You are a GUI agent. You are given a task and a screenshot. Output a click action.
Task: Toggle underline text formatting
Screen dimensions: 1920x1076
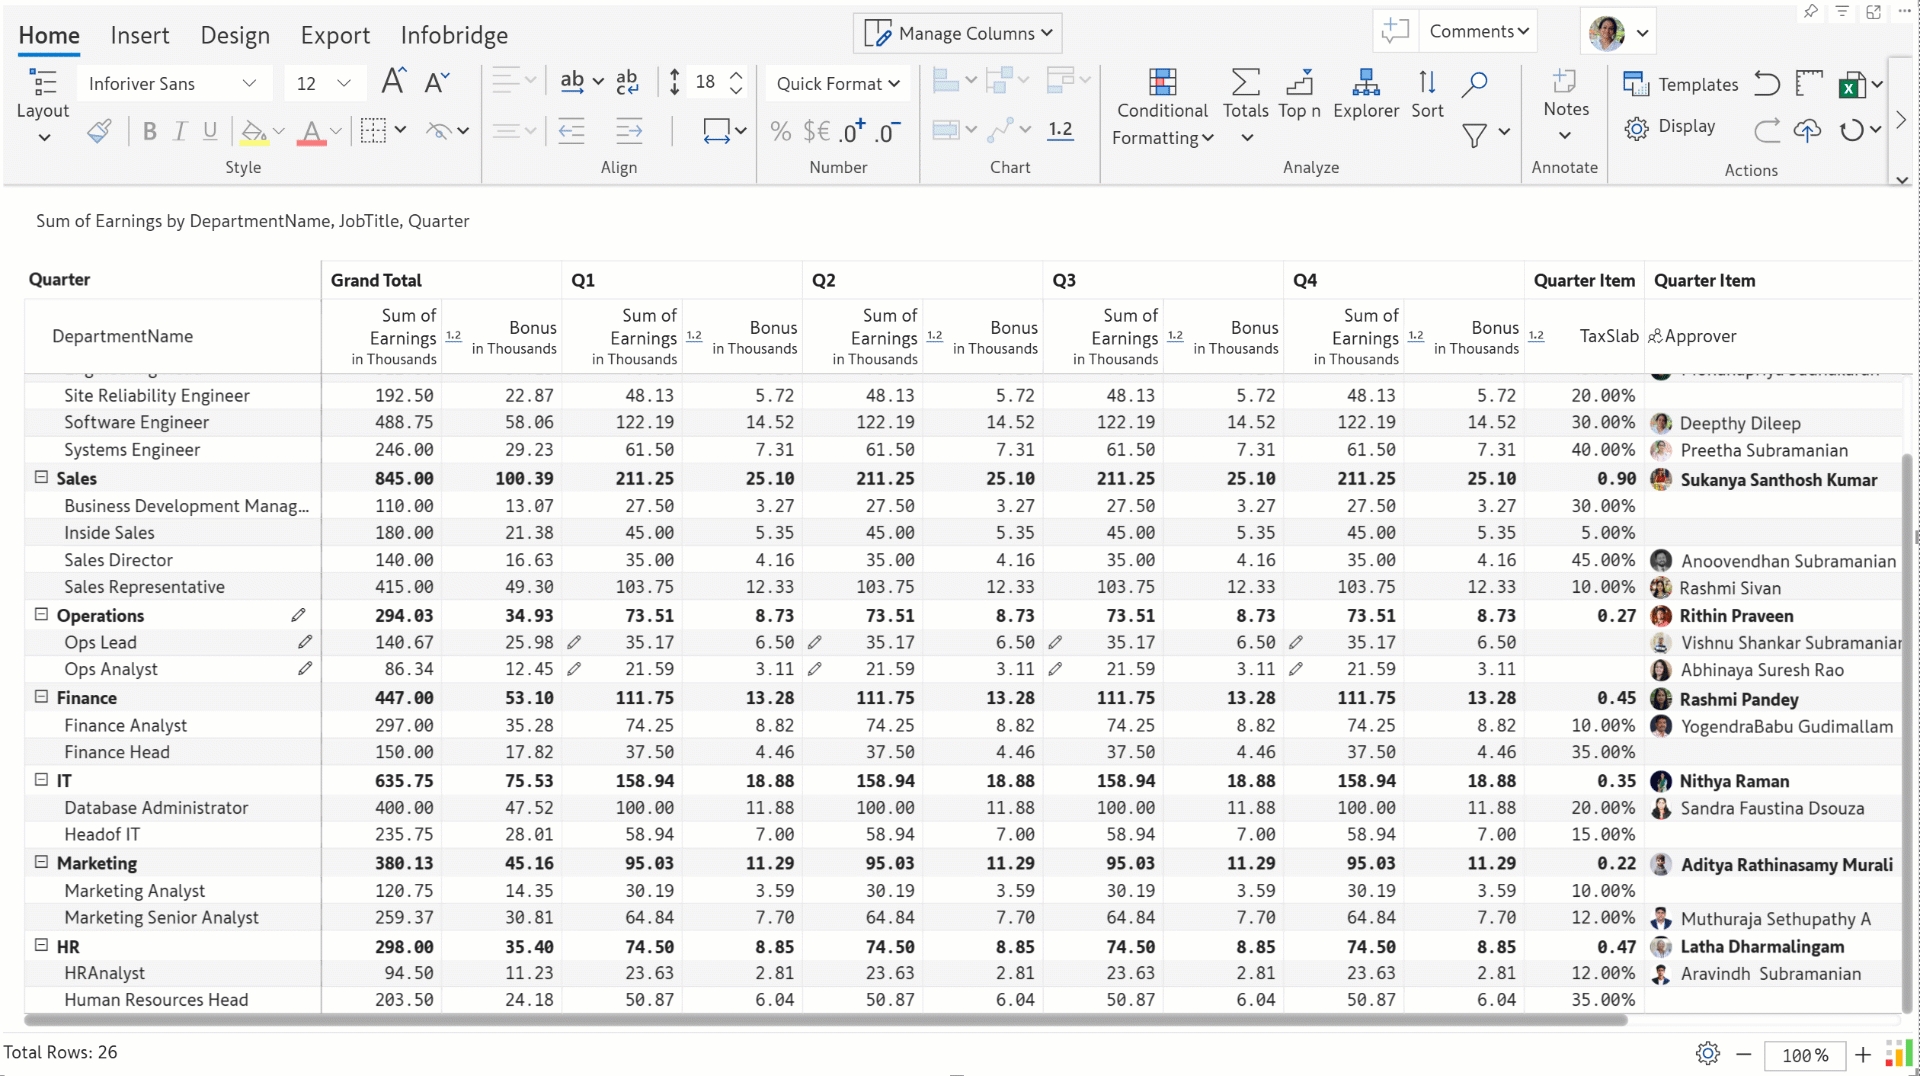click(210, 131)
